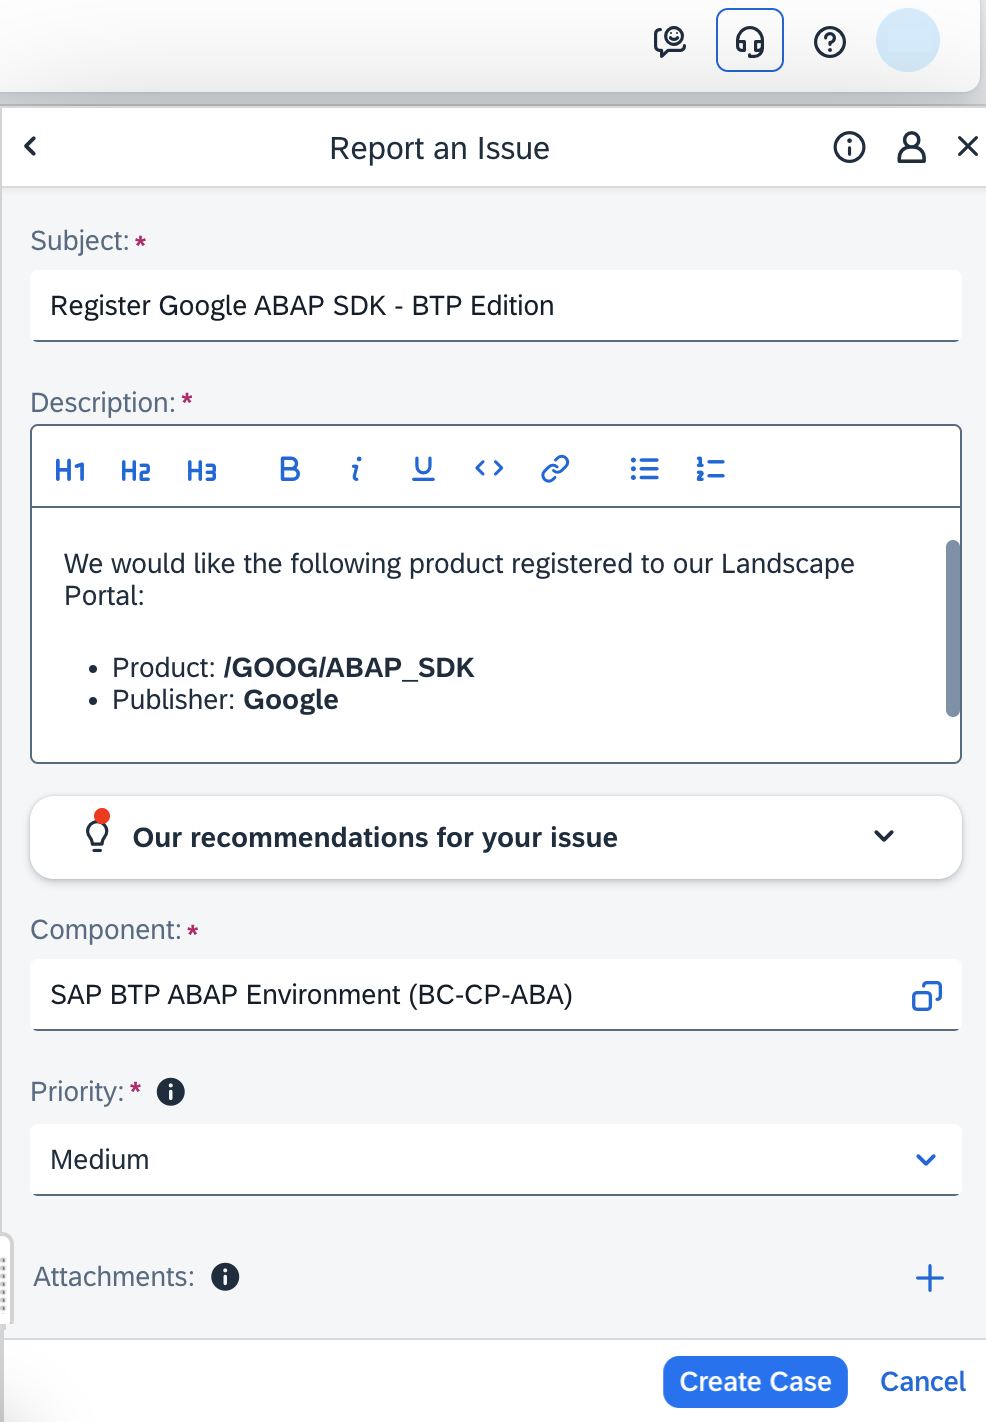Open help via the question mark icon
Image resolution: width=986 pixels, height=1422 pixels.
click(x=829, y=40)
